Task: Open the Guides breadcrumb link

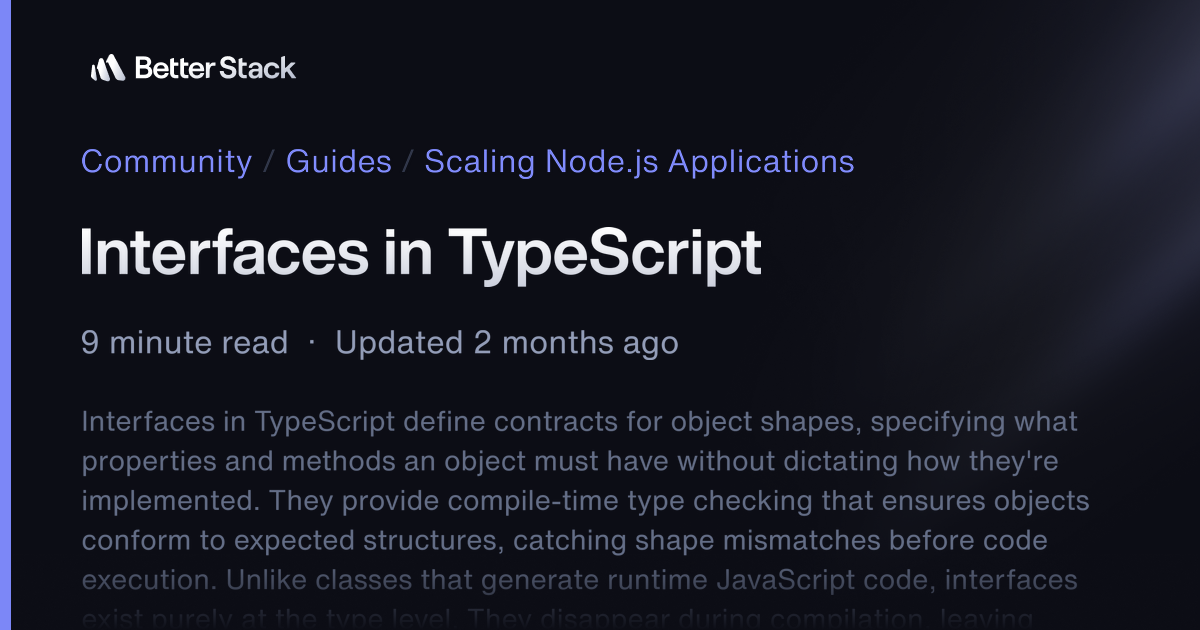Action: (338, 161)
